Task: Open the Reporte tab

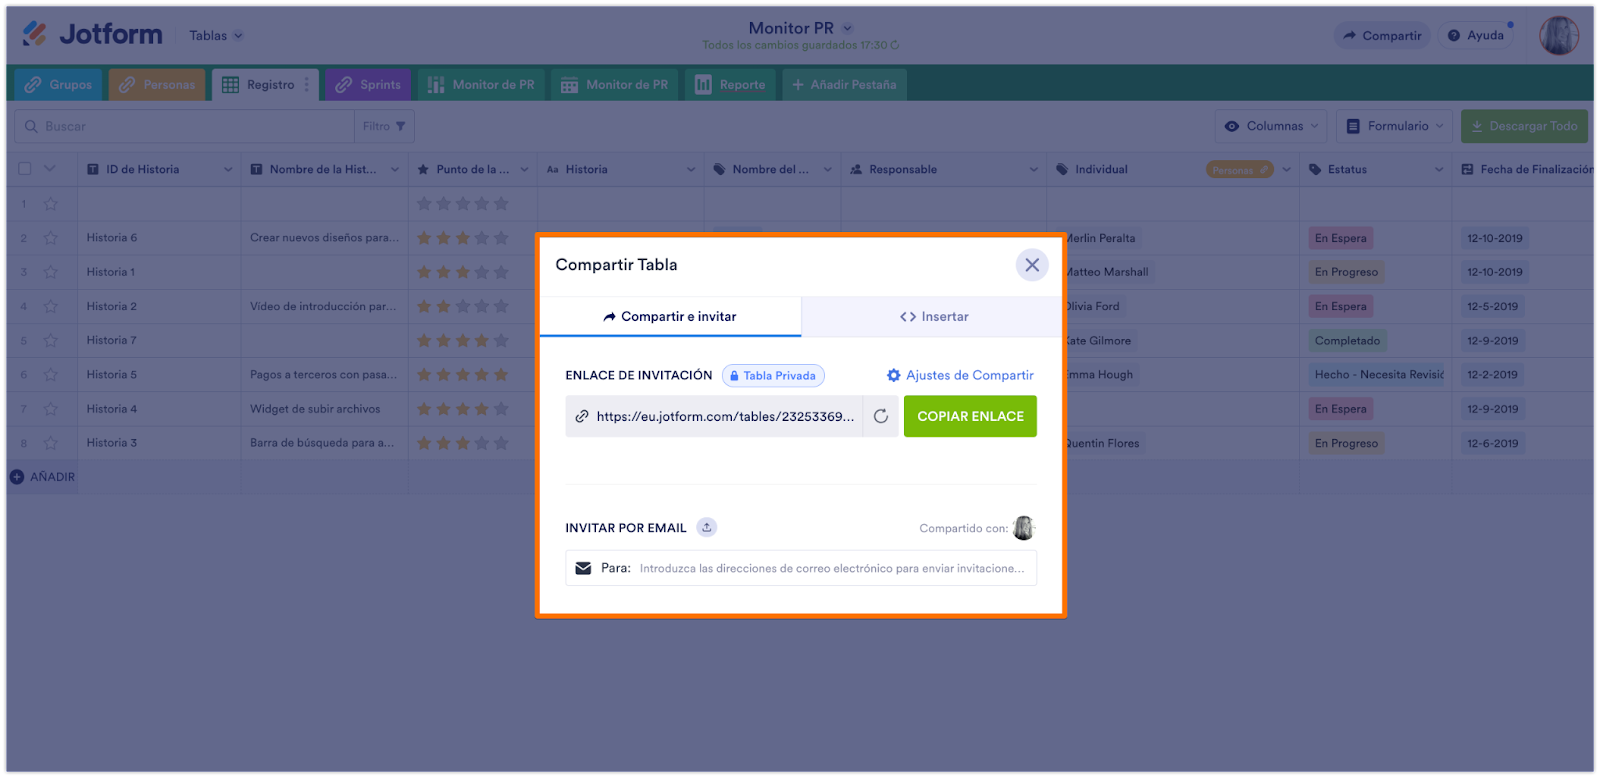Action: [730, 85]
